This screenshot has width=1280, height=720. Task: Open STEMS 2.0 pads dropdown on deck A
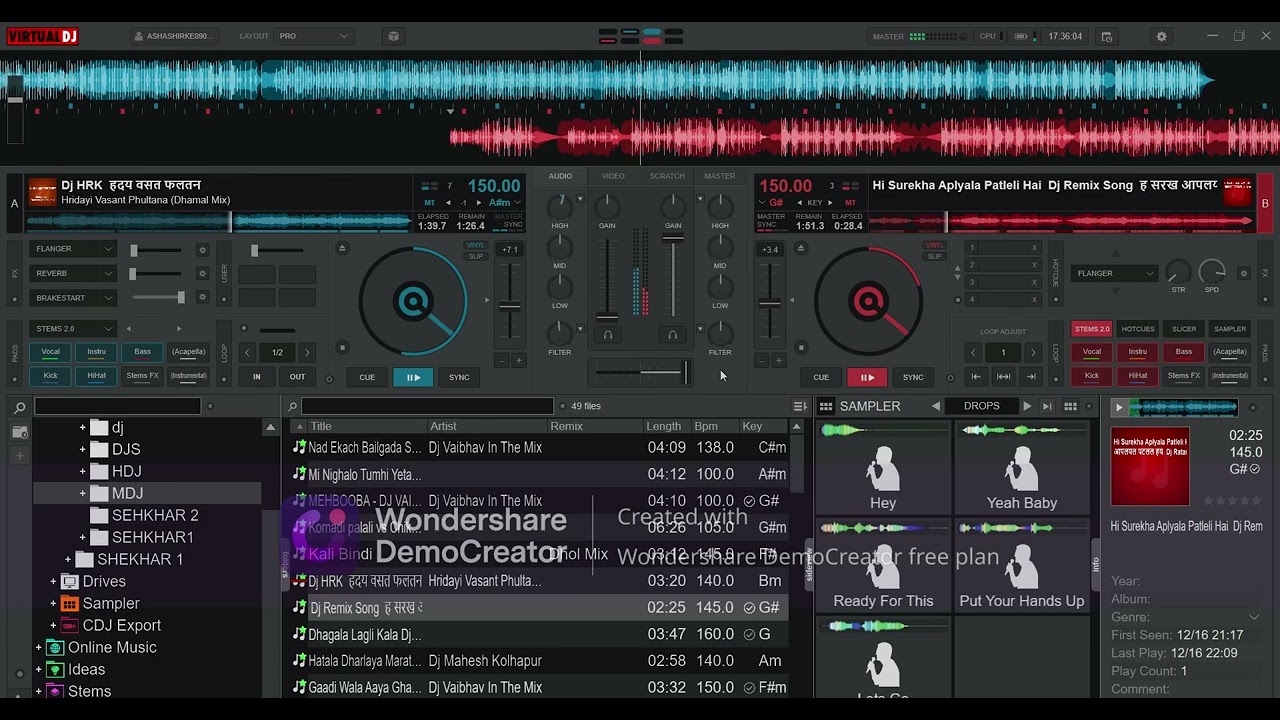74,328
